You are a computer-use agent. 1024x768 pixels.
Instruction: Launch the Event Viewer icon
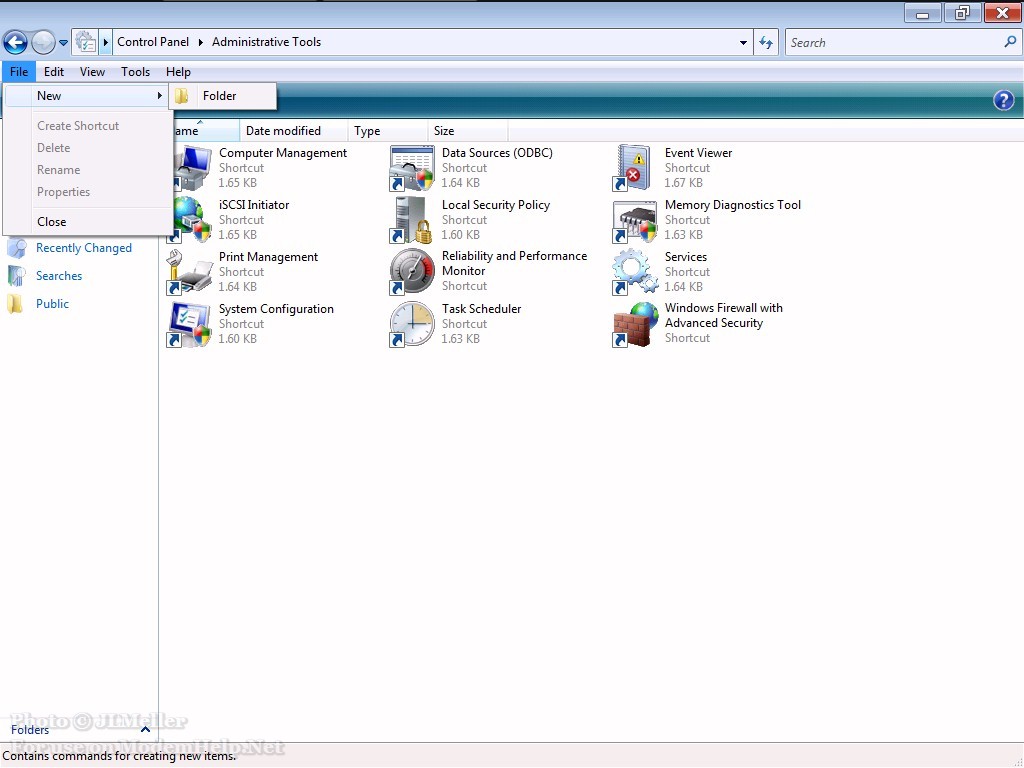[x=633, y=168]
